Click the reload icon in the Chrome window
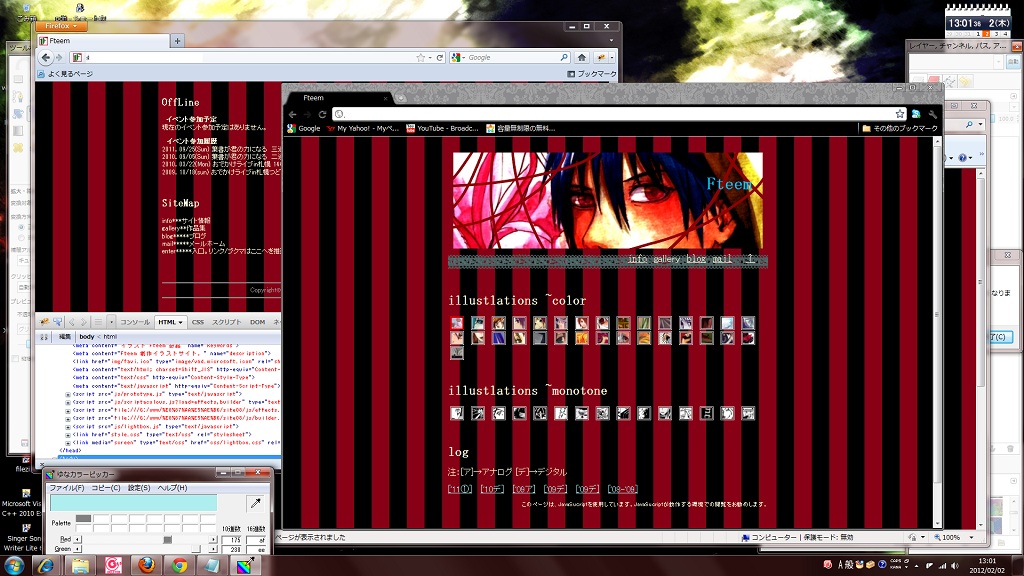 [x=322, y=114]
